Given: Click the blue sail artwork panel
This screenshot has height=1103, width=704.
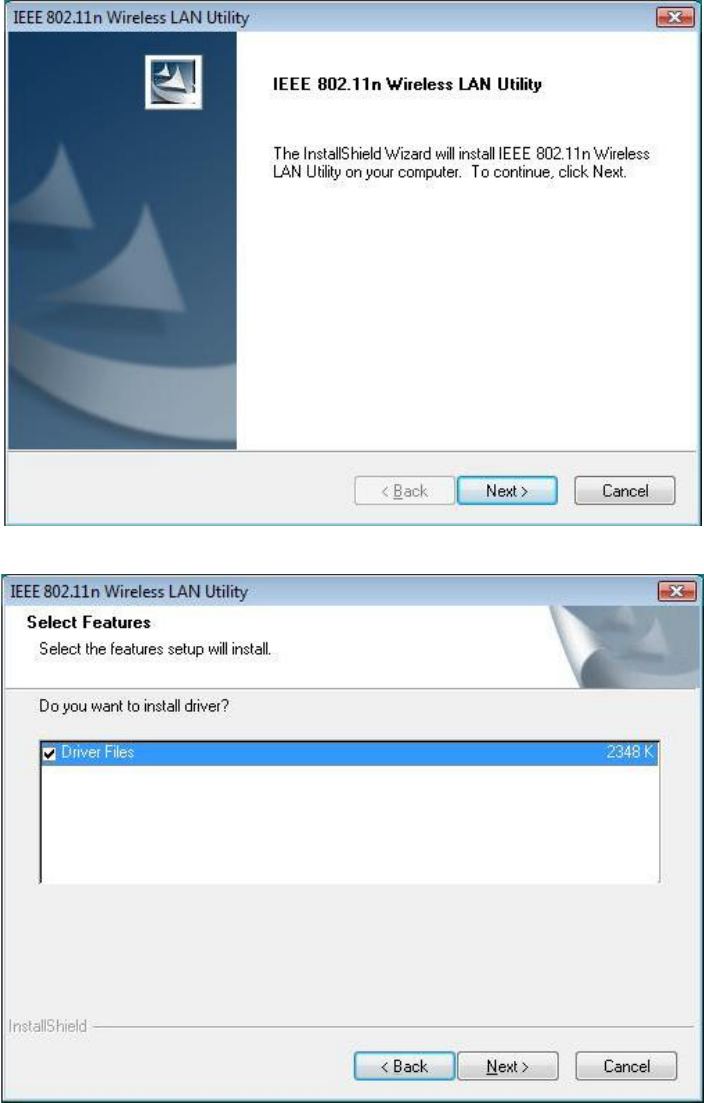Looking at the screenshot, I should [x=122, y=241].
